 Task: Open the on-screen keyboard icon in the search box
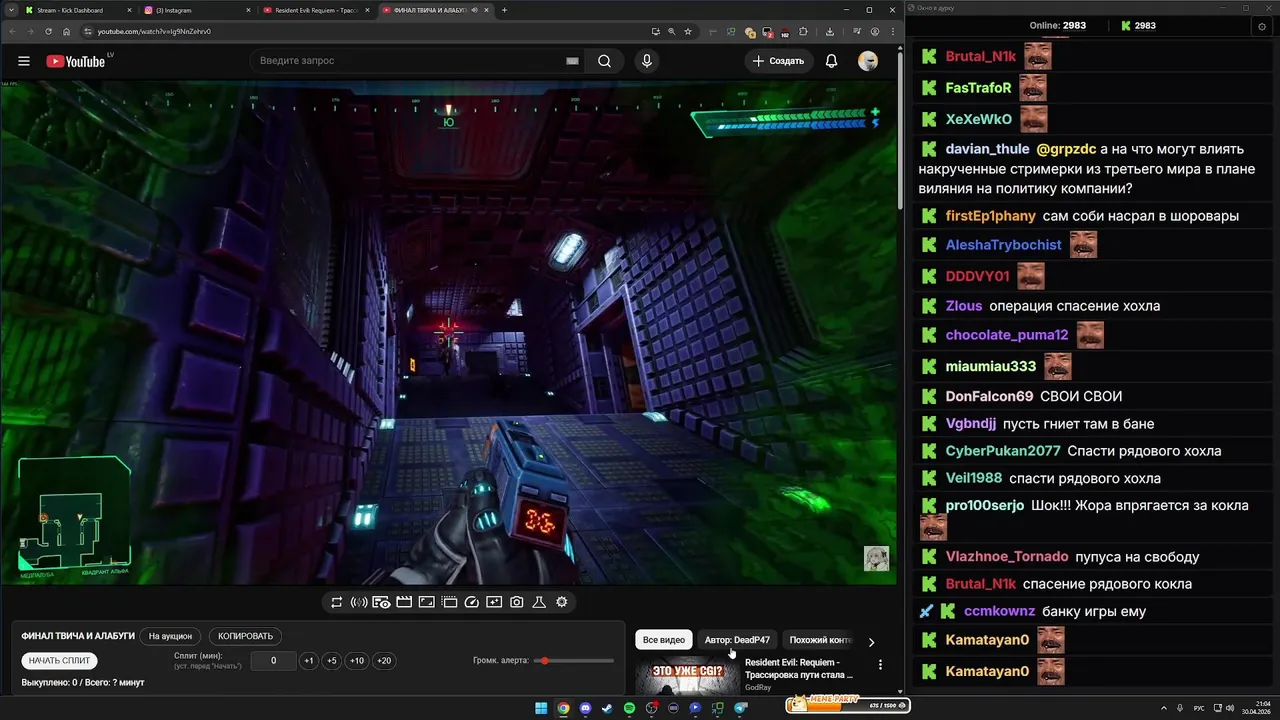tap(572, 61)
